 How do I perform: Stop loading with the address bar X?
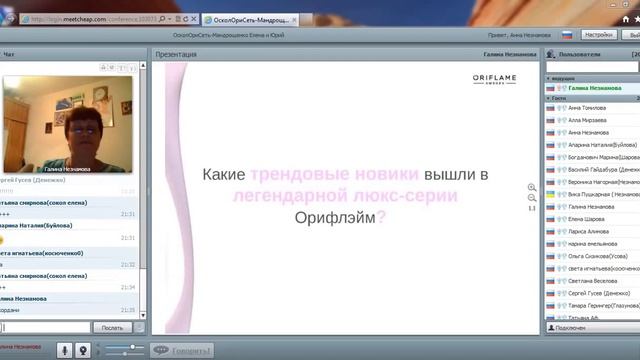point(194,19)
